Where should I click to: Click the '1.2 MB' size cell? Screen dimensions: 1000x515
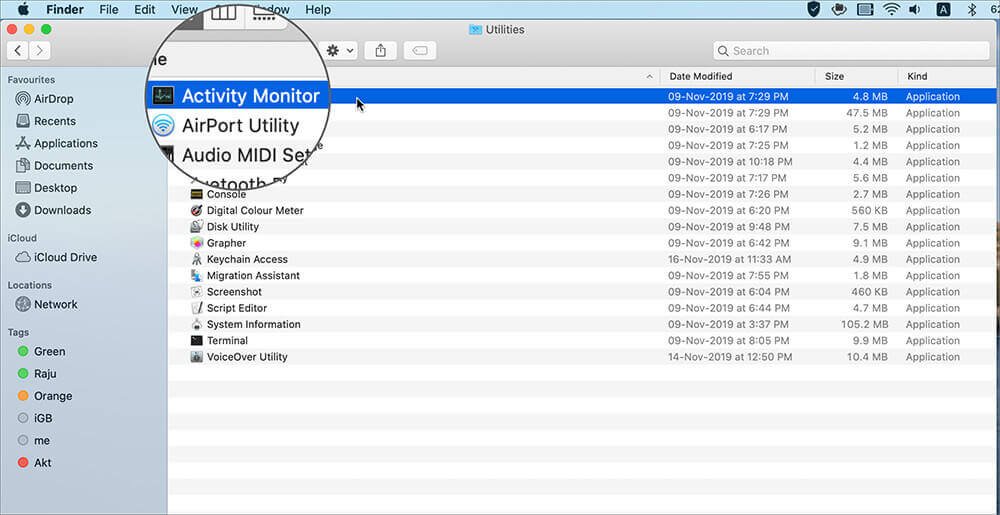(x=869, y=146)
